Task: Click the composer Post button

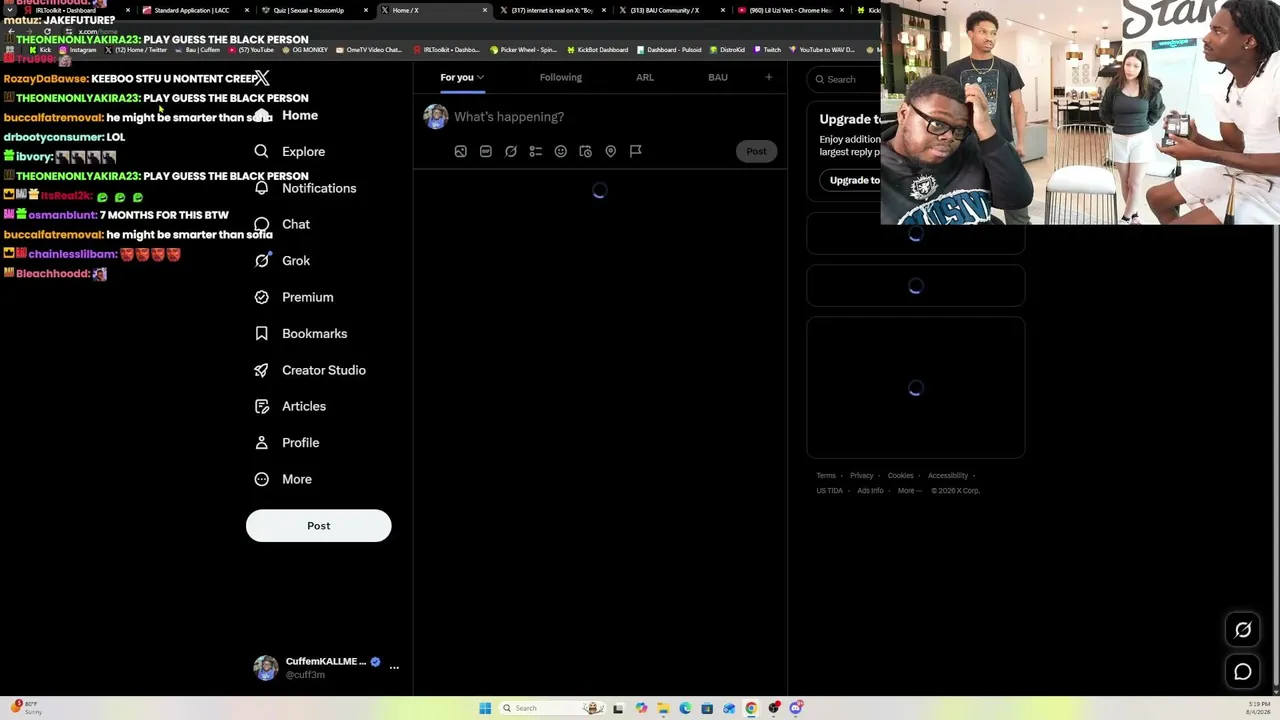Action: pyautogui.click(x=756, y=151)
